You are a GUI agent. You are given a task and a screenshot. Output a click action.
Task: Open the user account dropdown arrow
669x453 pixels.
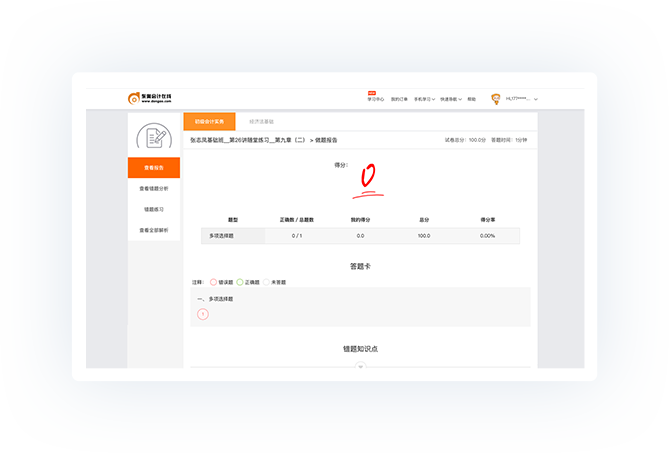[x=536, y=99]
